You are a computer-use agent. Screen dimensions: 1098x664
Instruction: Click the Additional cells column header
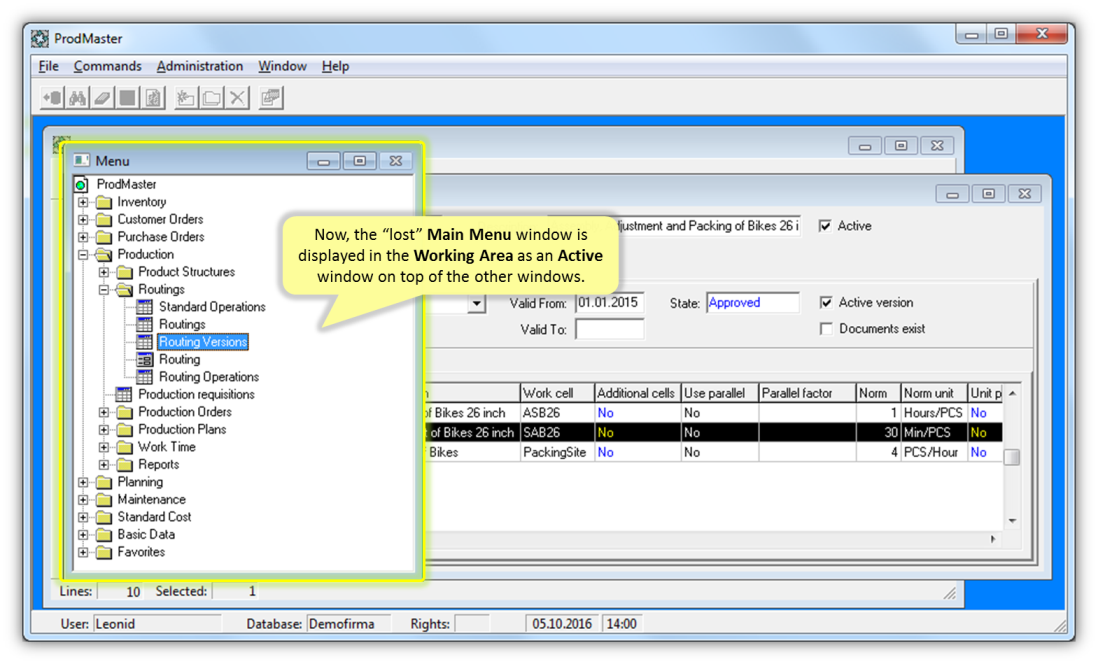click(638, 393)
